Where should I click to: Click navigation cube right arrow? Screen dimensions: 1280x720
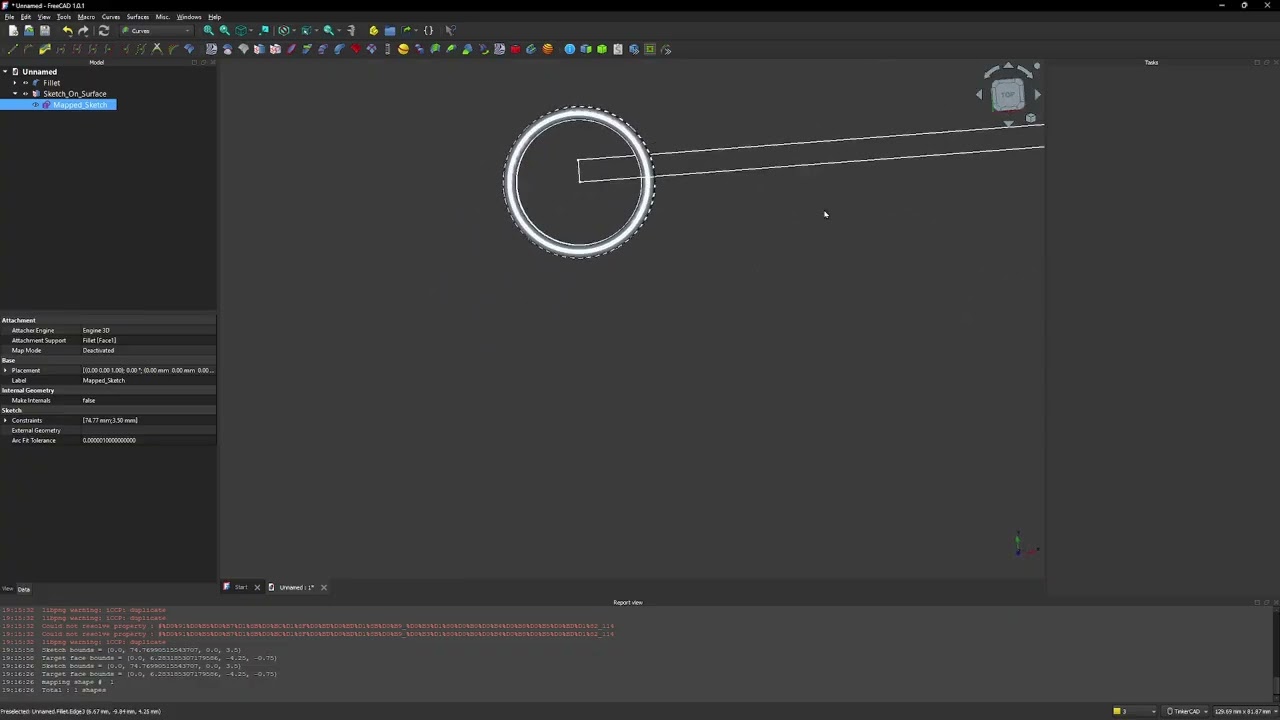[1037, 95]
